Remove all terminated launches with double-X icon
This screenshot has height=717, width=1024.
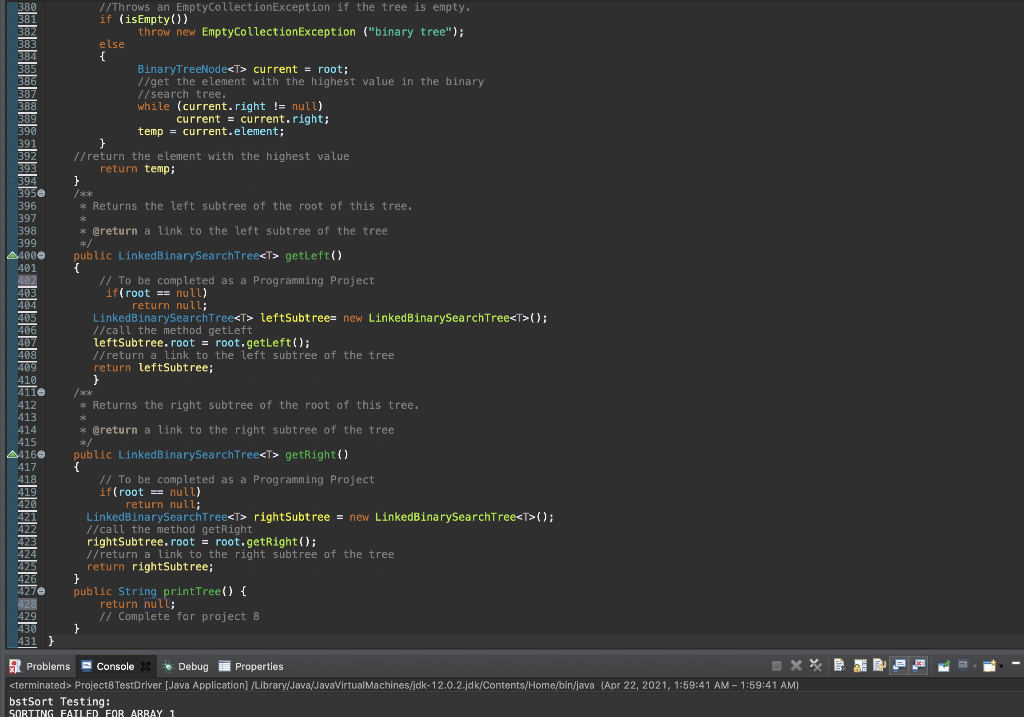click(x=816, y=665)
